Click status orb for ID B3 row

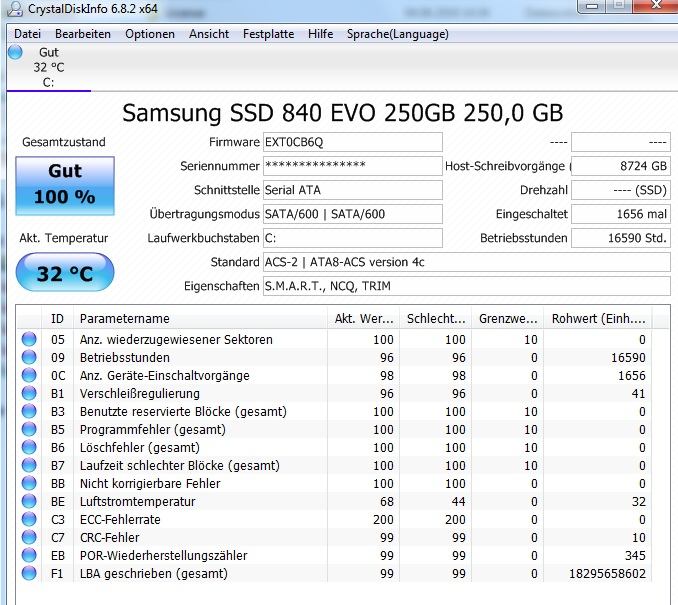point(29,411)
